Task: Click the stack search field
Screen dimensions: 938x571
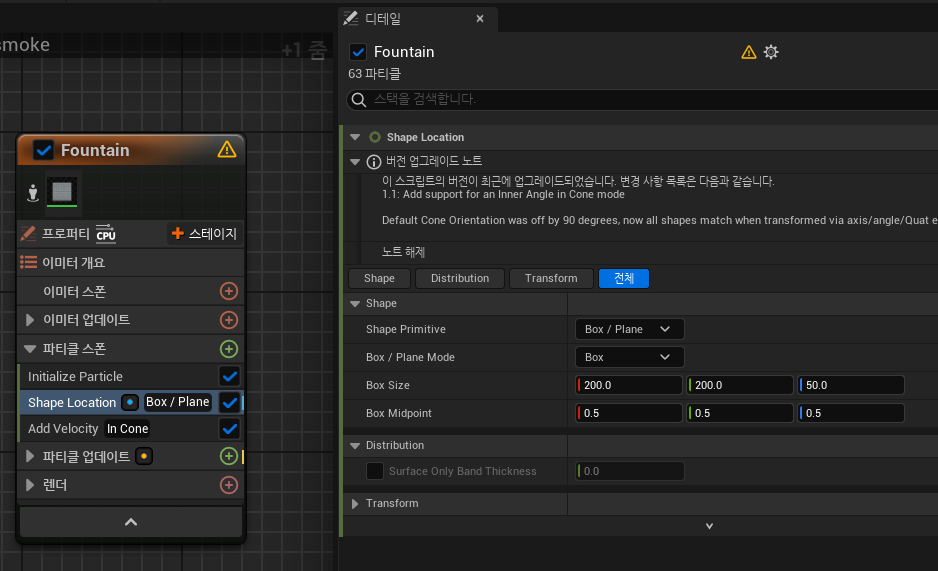Action: 642,99
